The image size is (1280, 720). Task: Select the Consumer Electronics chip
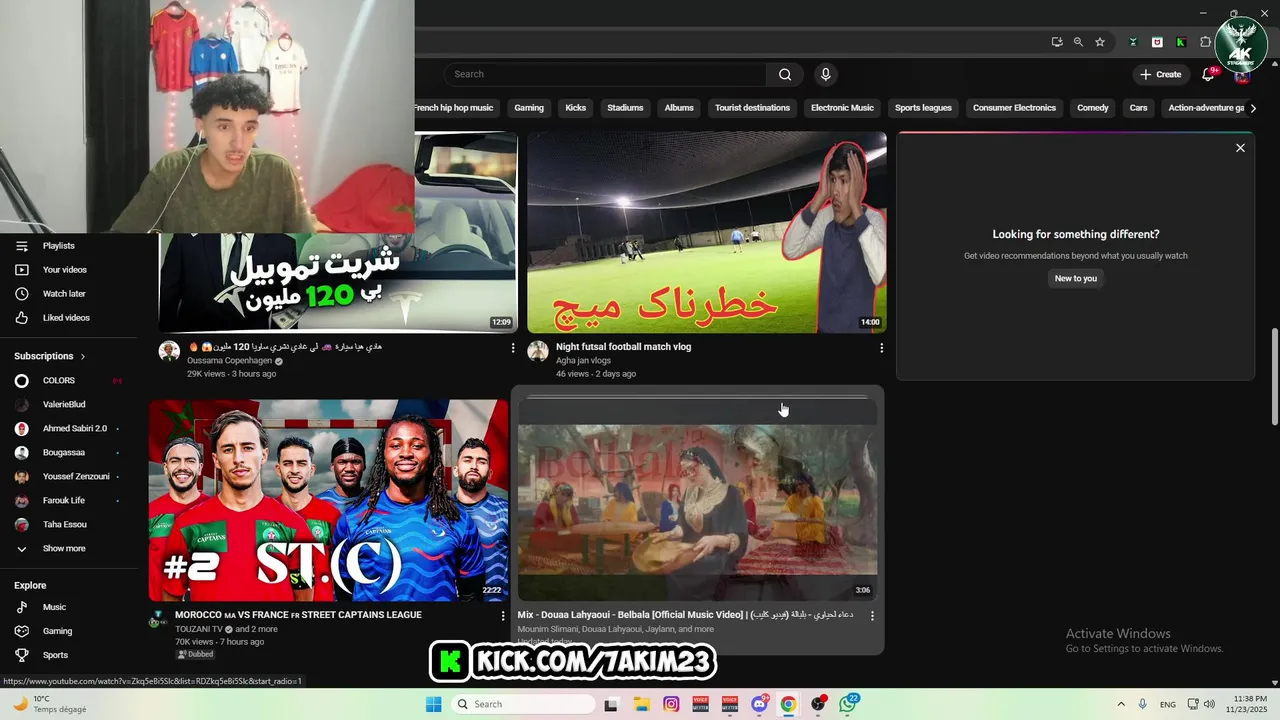(1014, 108)
